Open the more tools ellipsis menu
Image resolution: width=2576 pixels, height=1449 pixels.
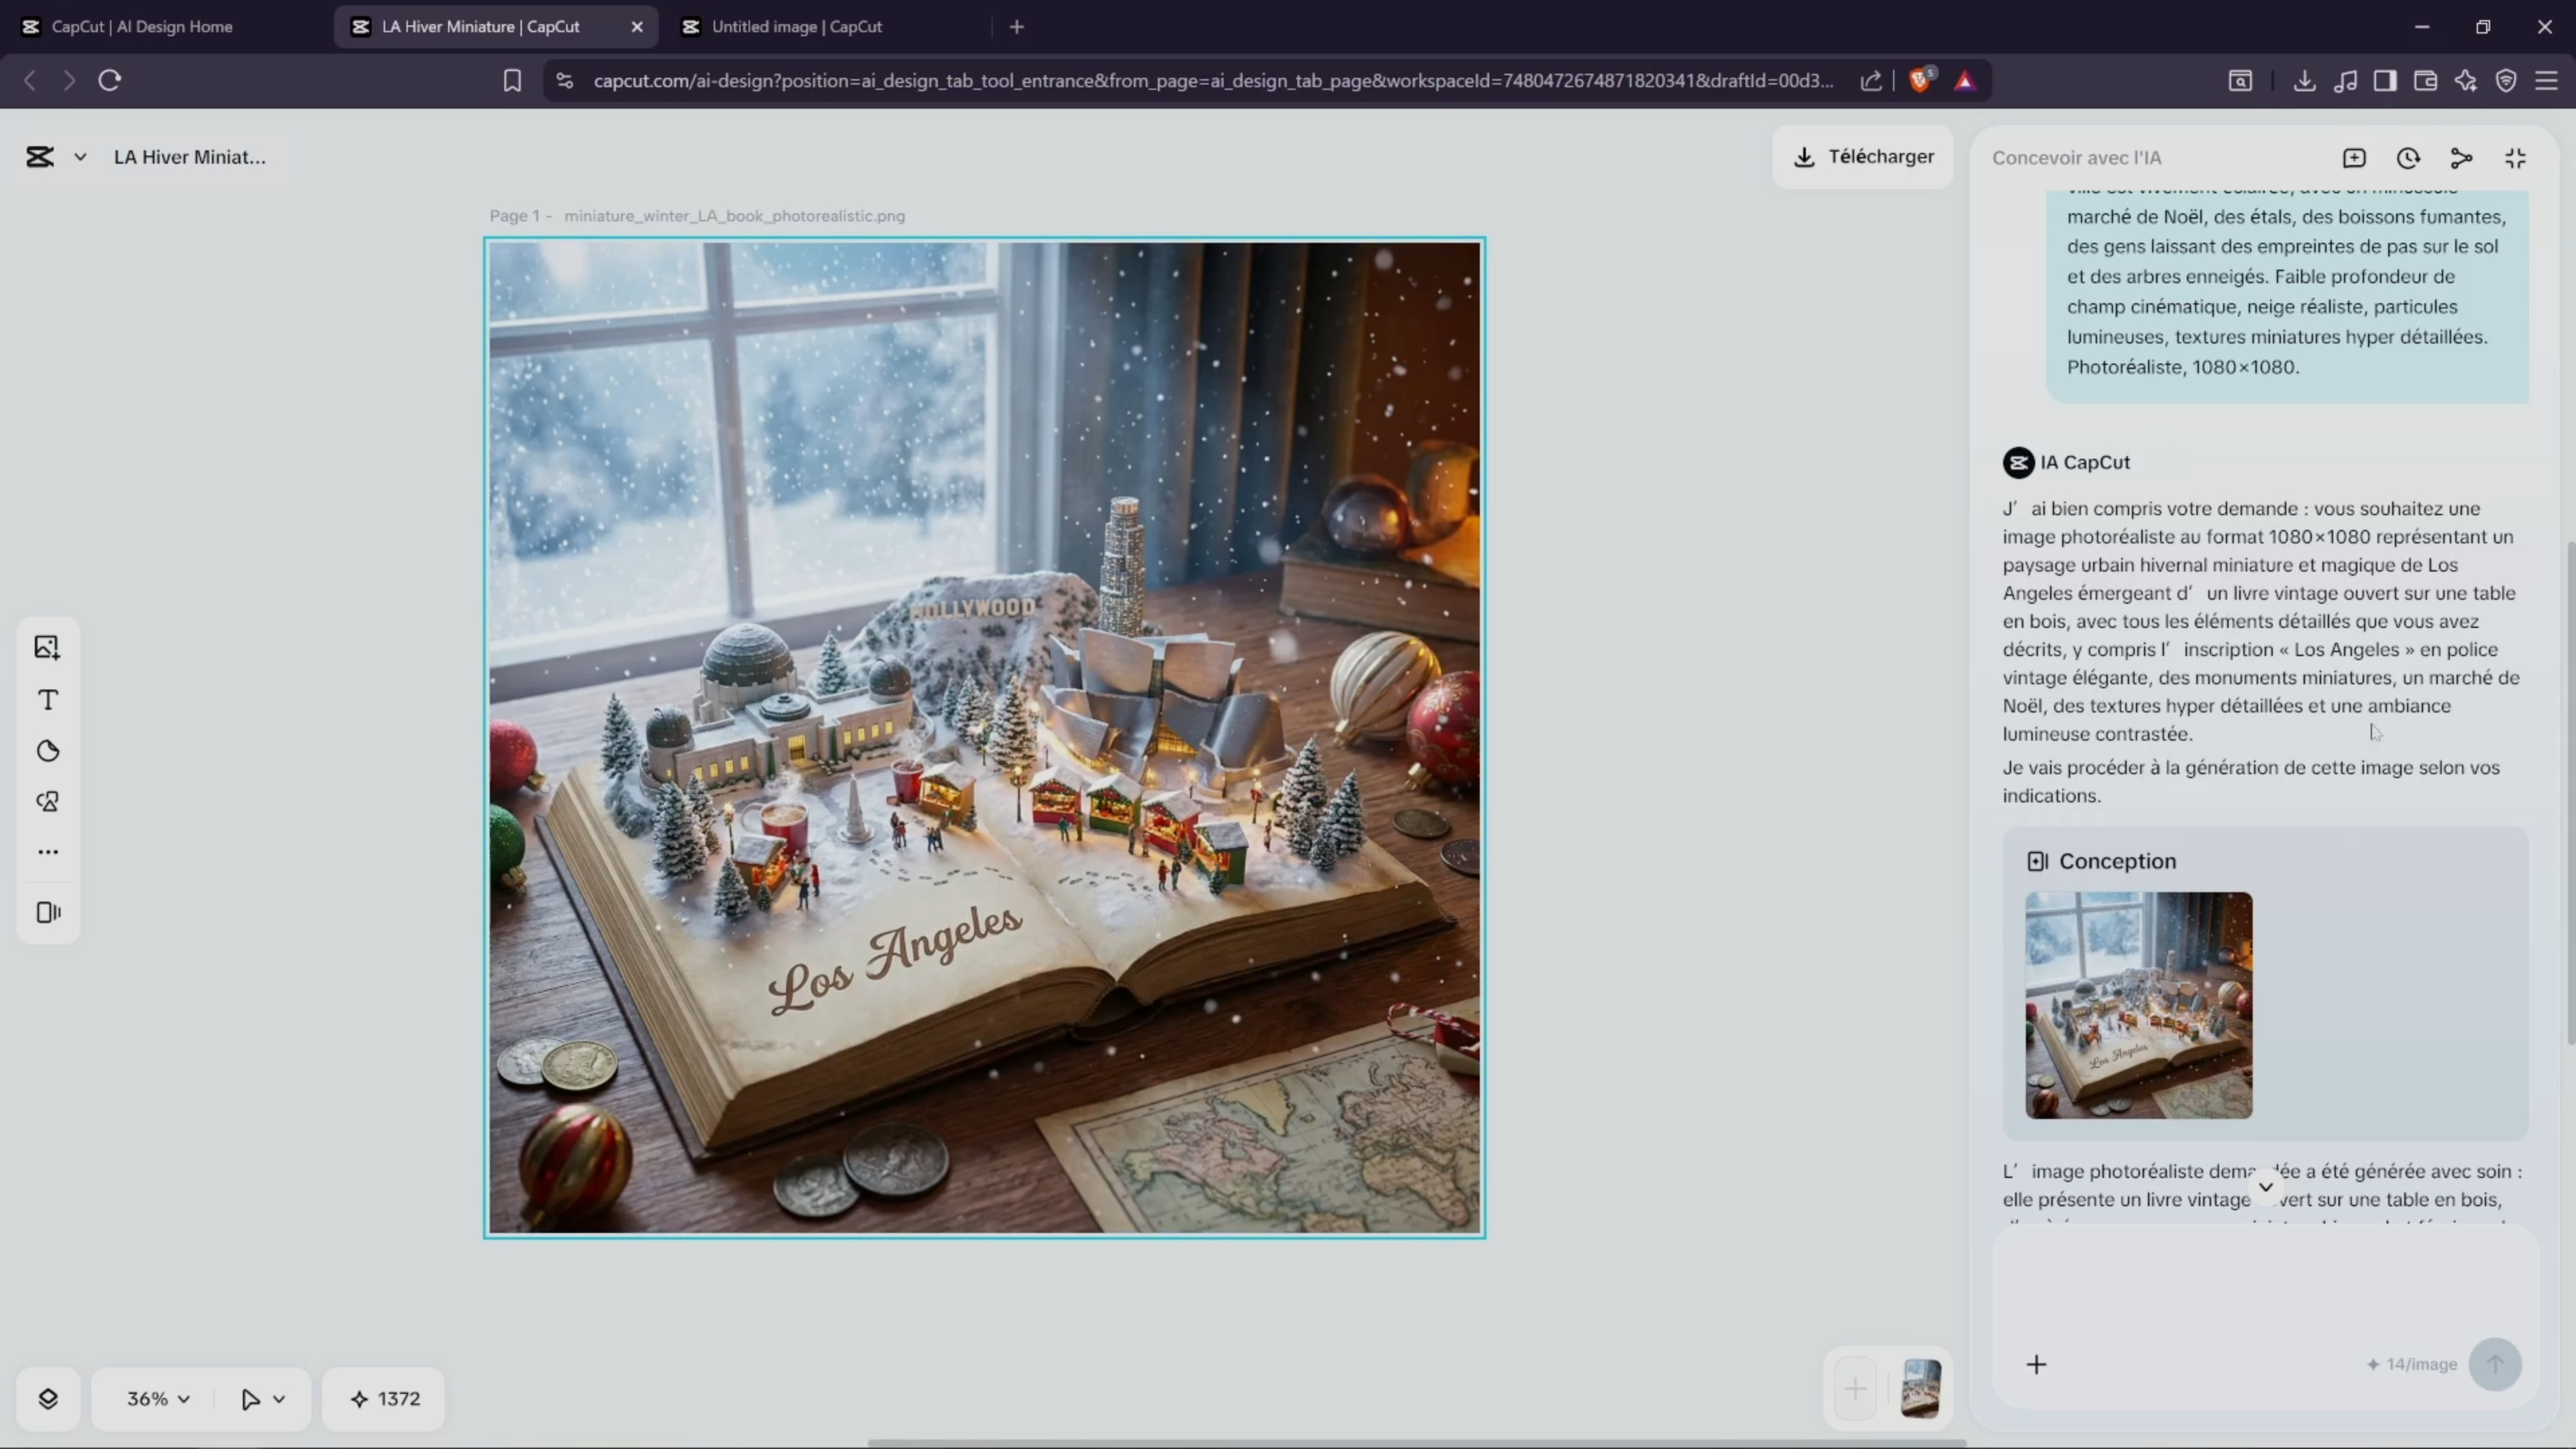(x=48, y=852)
